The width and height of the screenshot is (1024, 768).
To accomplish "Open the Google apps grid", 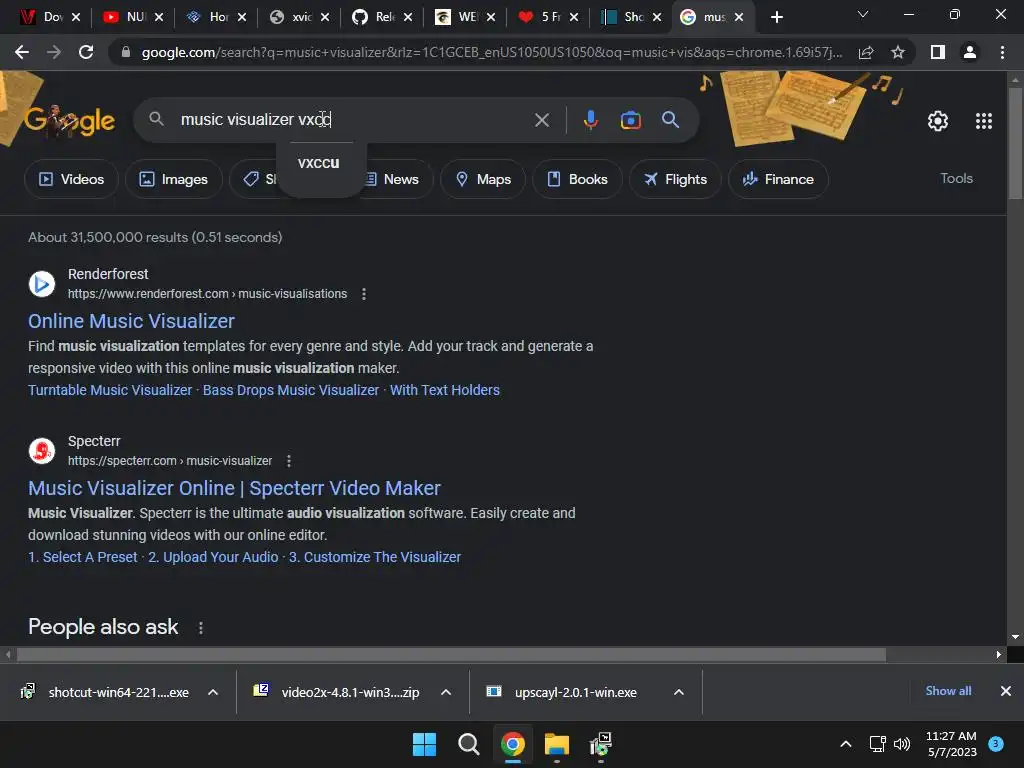I will pyautogui.click(x=984, y=121).
